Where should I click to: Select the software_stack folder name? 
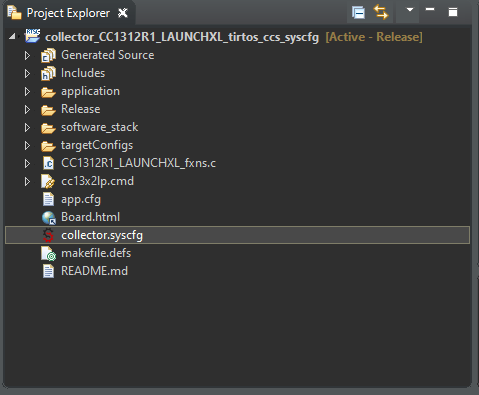click(x=100, y=127)
